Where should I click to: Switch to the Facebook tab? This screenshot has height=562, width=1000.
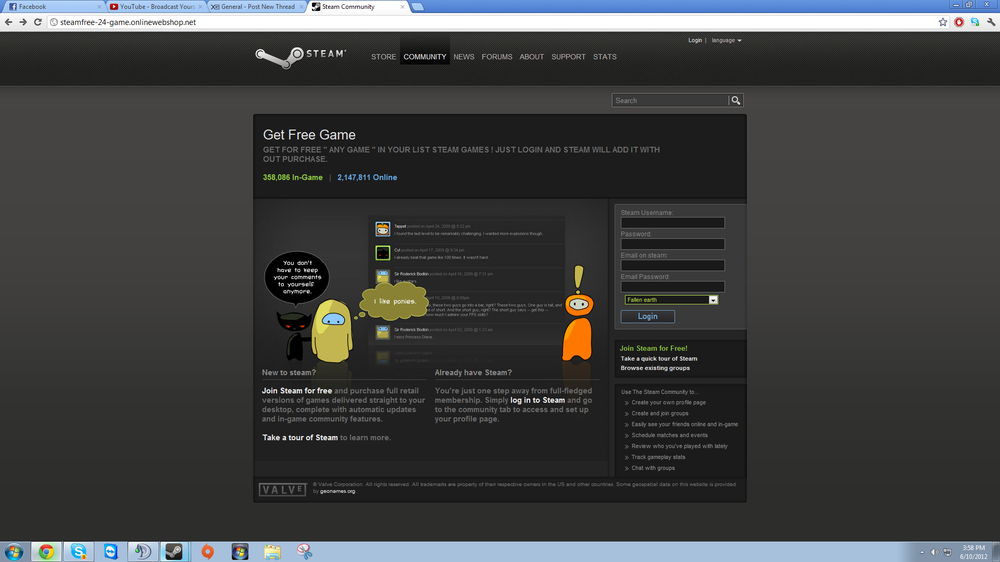[53, 6]
